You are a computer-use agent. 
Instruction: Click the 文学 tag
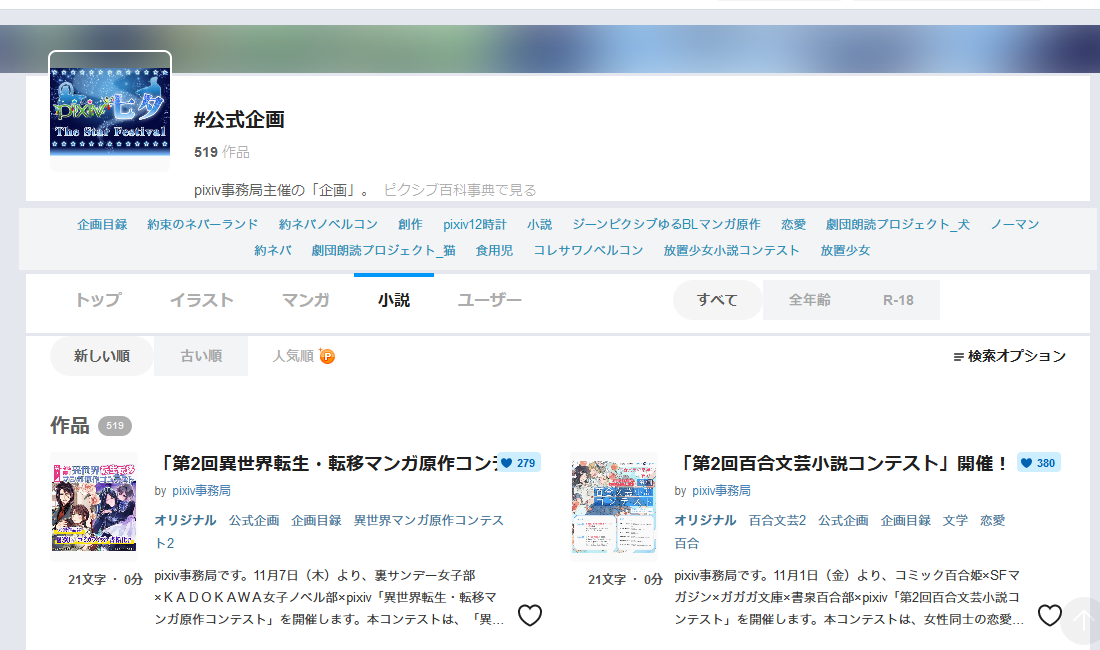tap(955, 520)
